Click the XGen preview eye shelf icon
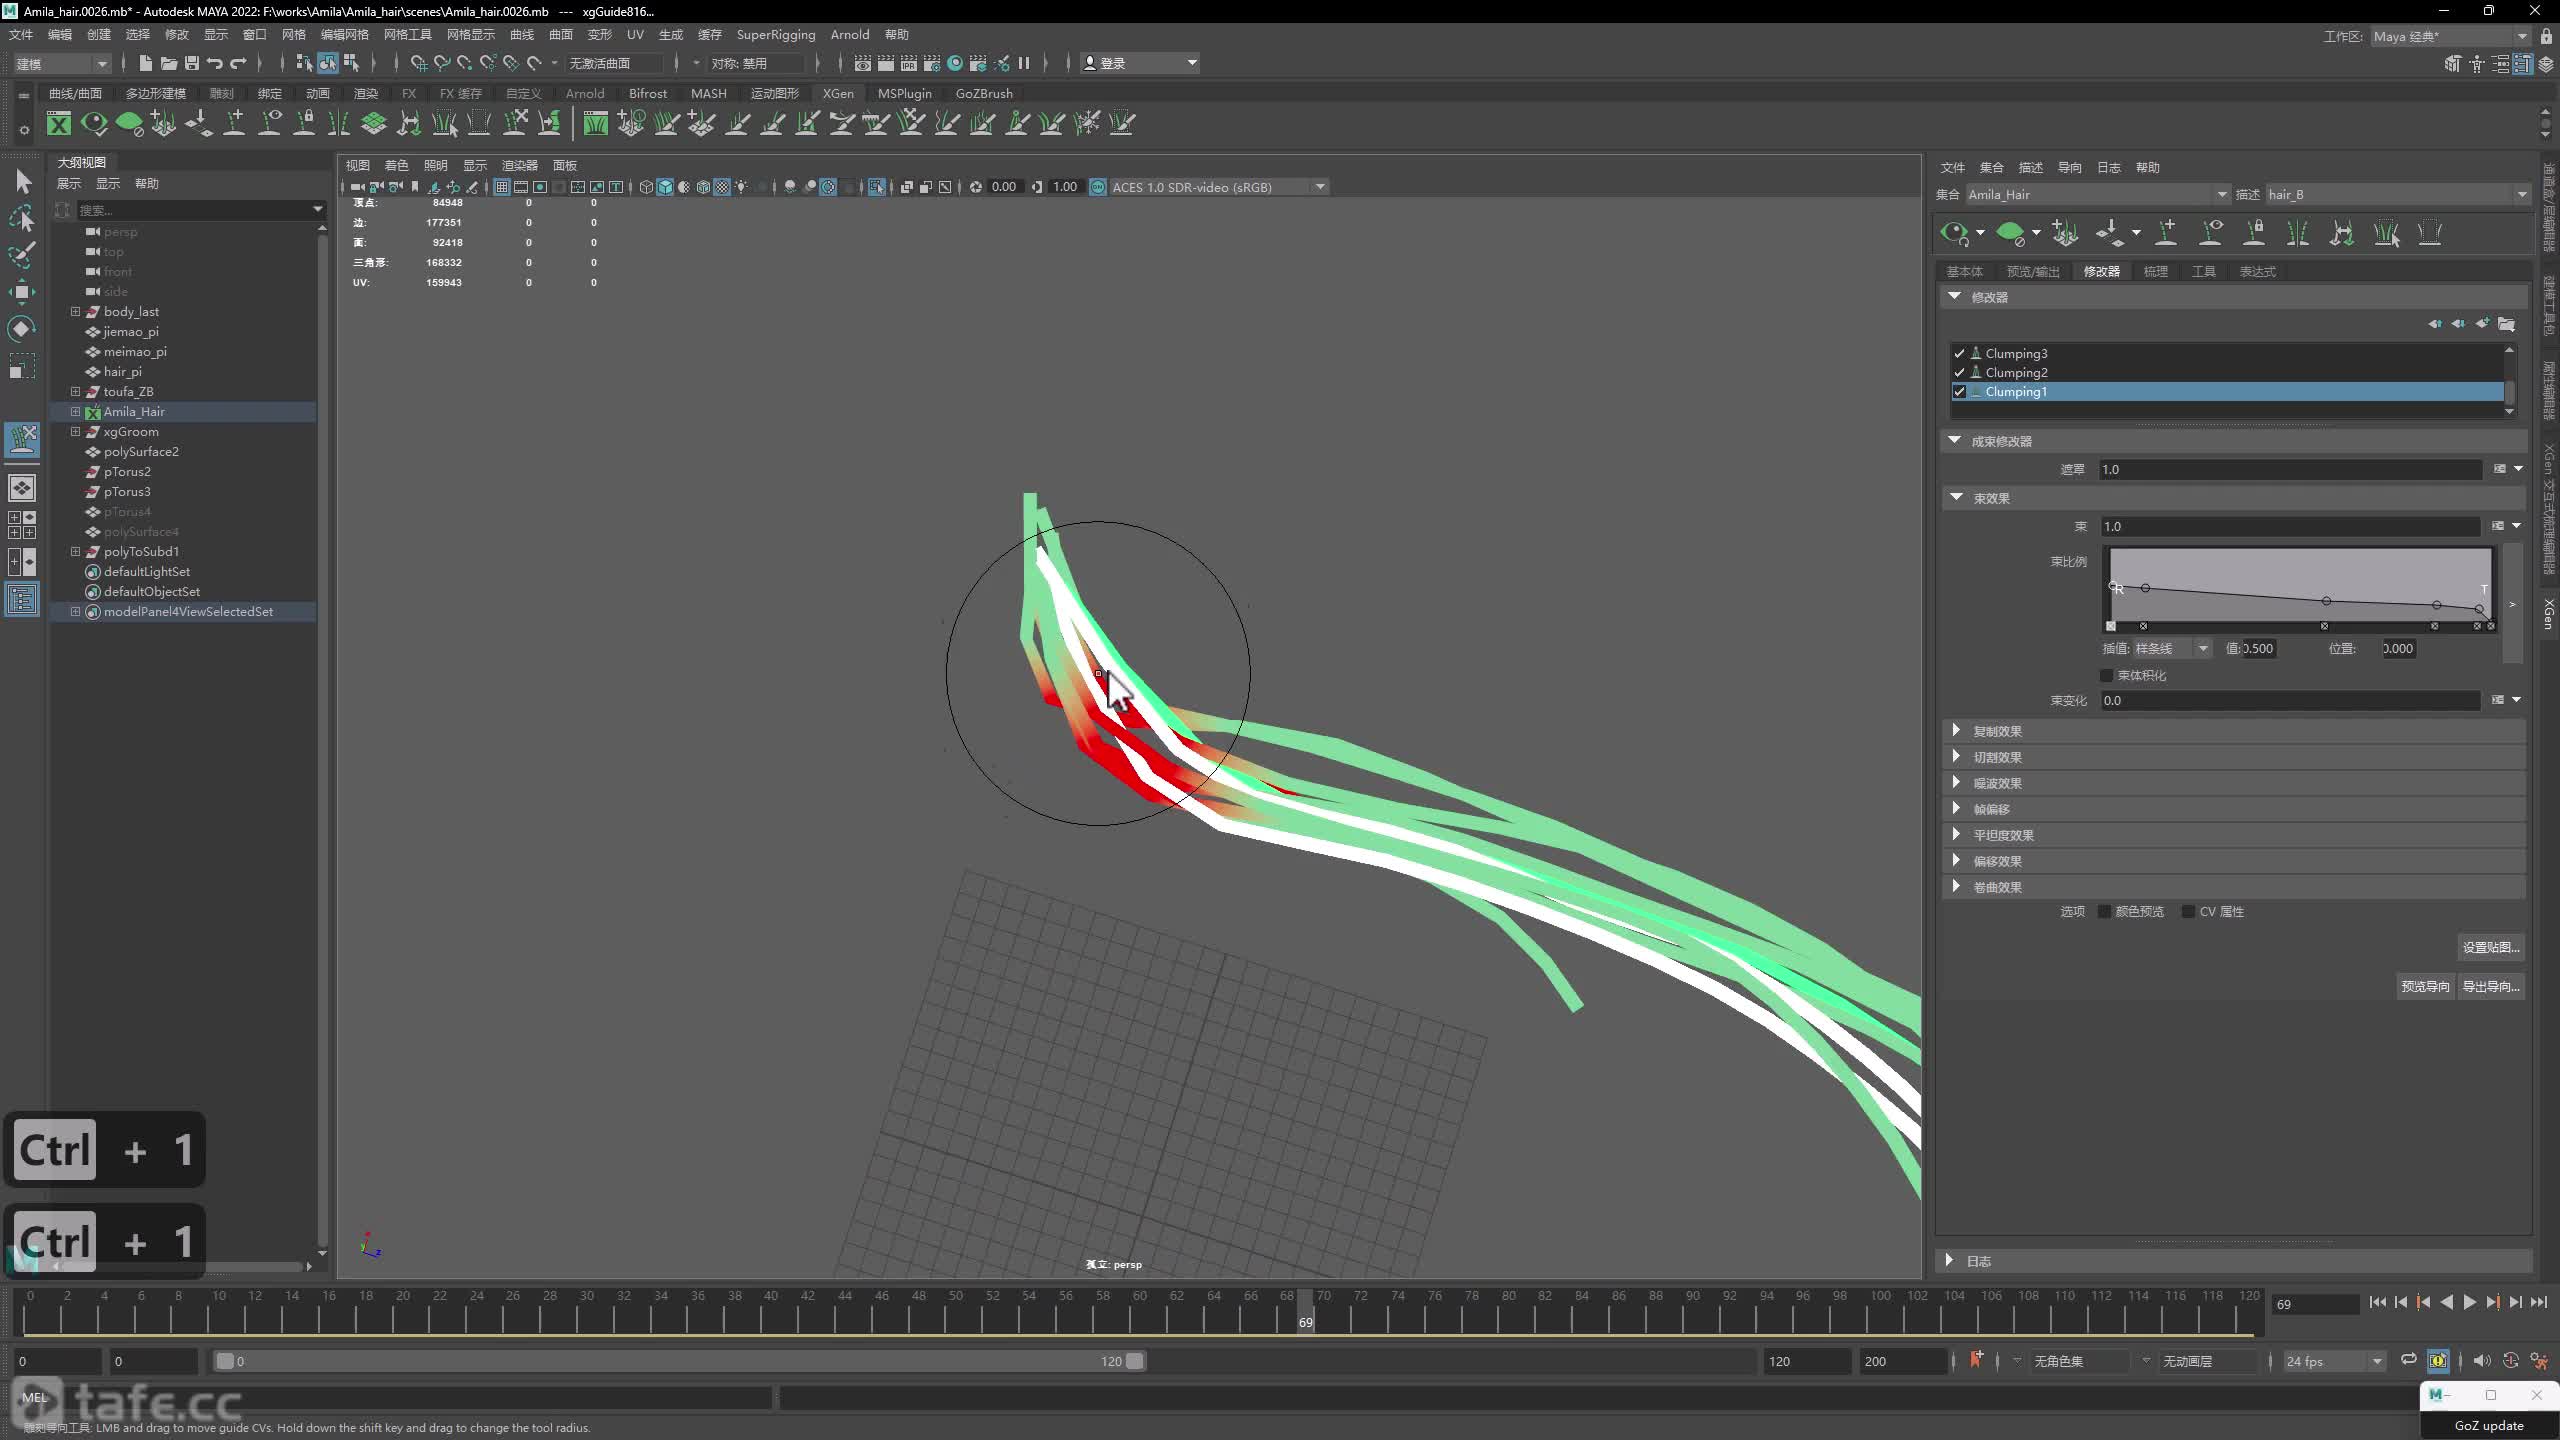Screen dimensions: 2560x1440 coord(94,123)
